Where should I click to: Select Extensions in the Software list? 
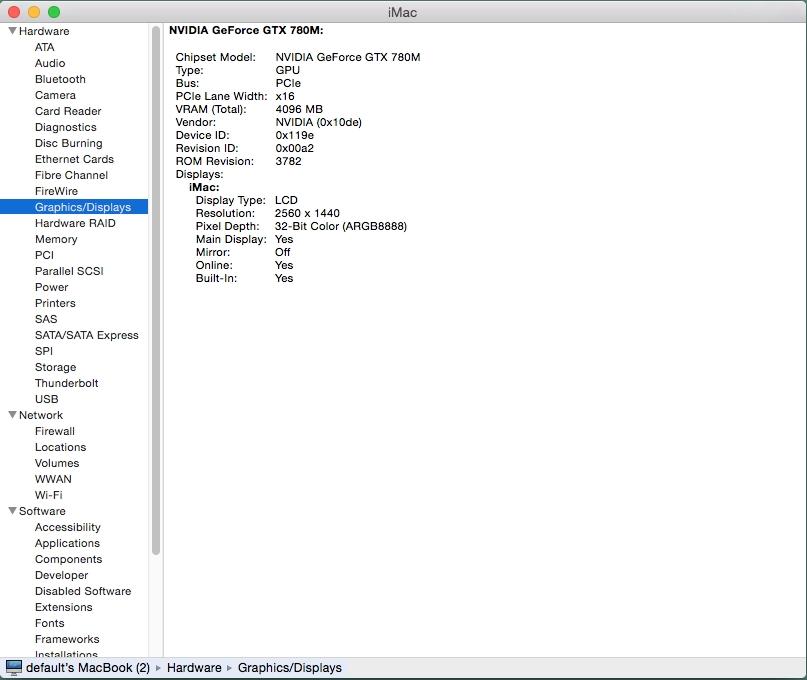[63, 607]
